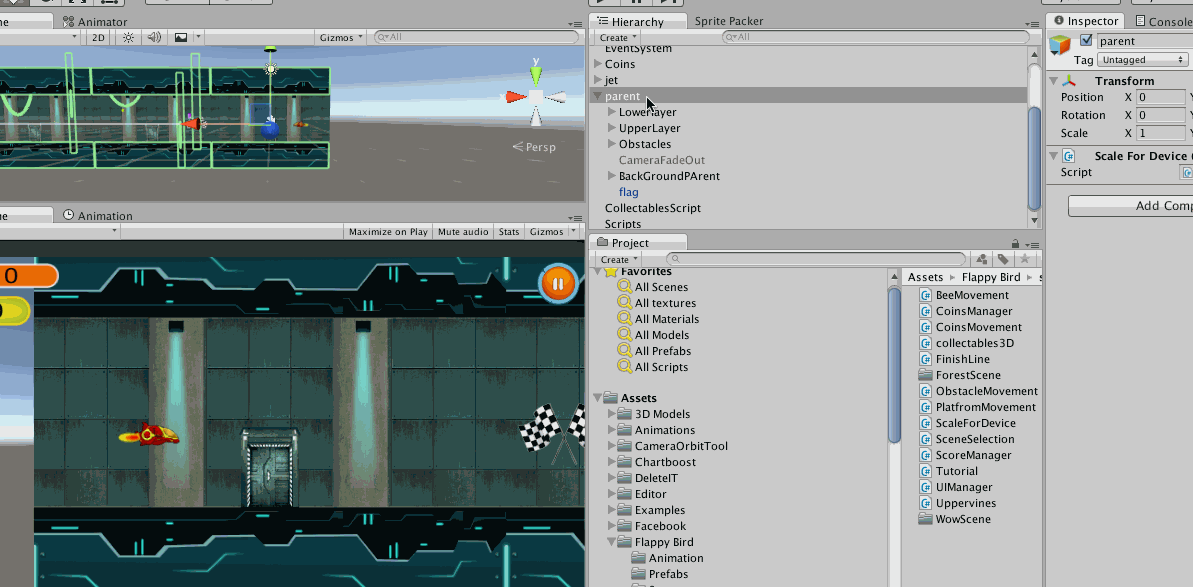The width and height of the screenshot is (1193, 587).
Task: Click Persp projection label in scene
Action: click(535, 147)
